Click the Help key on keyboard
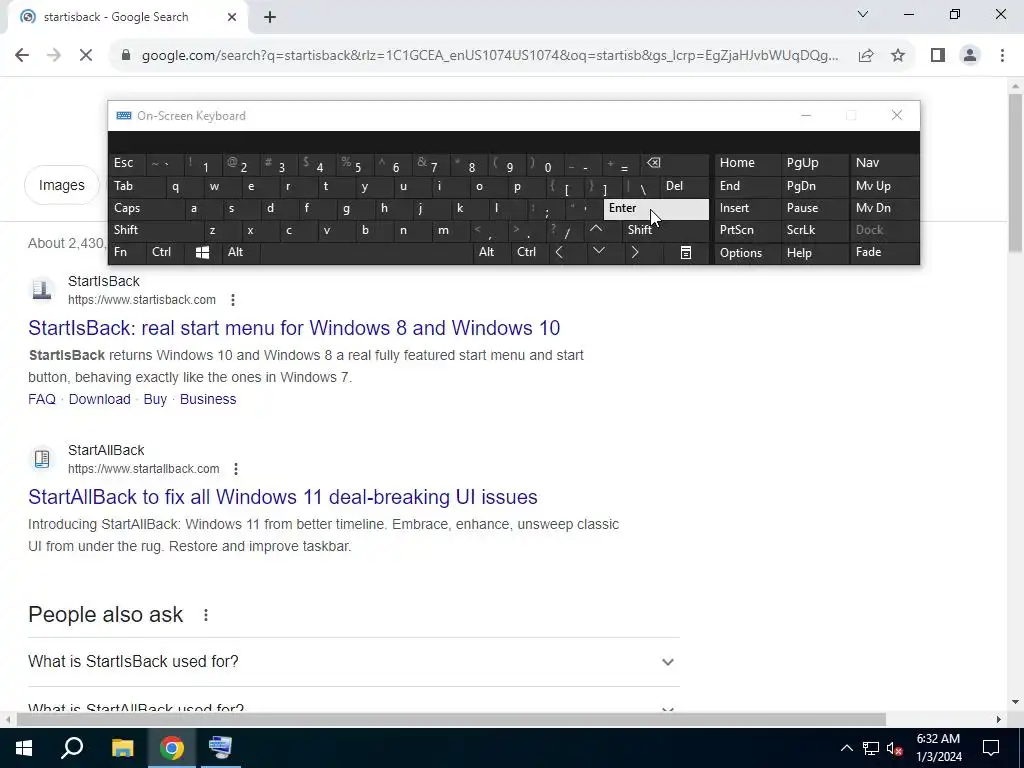 click(x=814, y=253)
